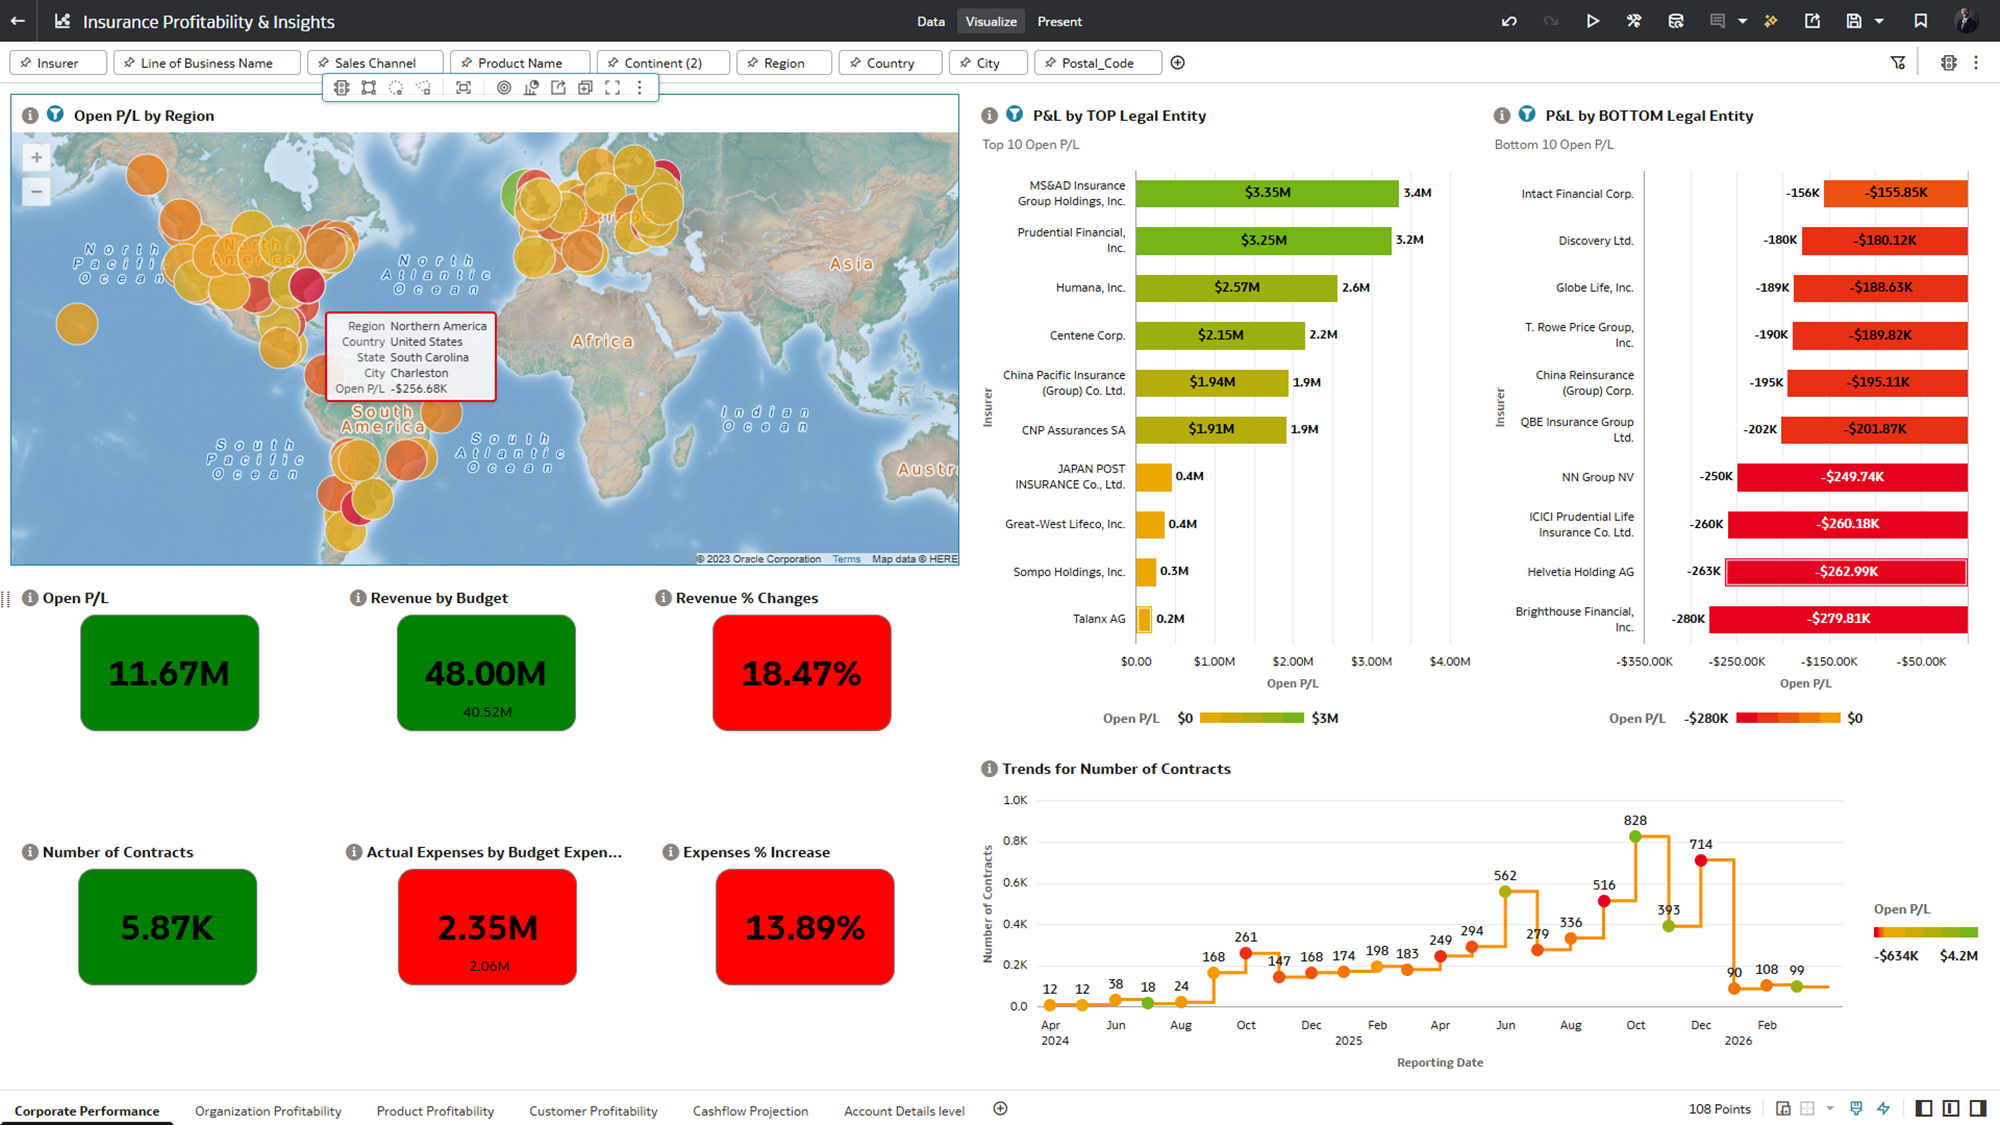
Task: Click the Open P/L color legend under TOP chart
Action: (x=1251, y=718)
